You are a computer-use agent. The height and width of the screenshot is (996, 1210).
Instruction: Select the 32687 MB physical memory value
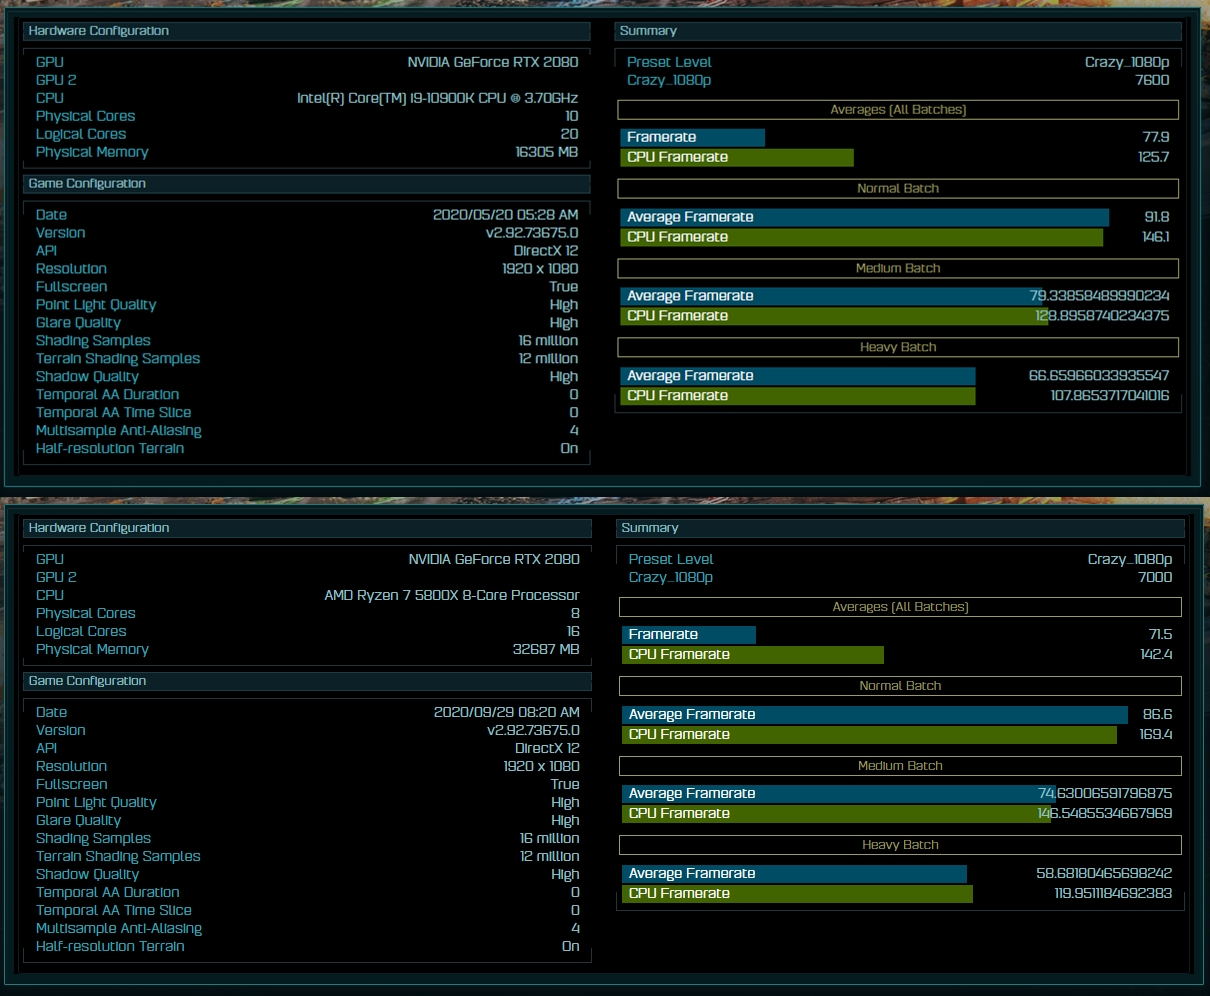tap(546, 649)
